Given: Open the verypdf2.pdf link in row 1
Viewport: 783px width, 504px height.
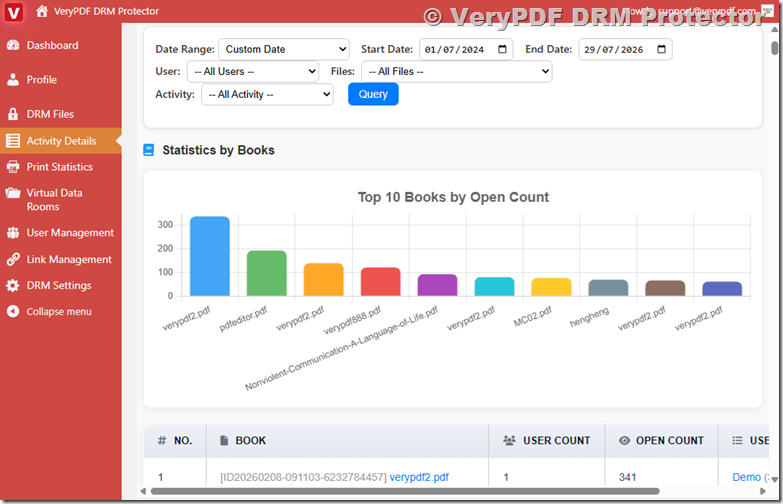Looking at the screenshot, I should coord(419,477).
